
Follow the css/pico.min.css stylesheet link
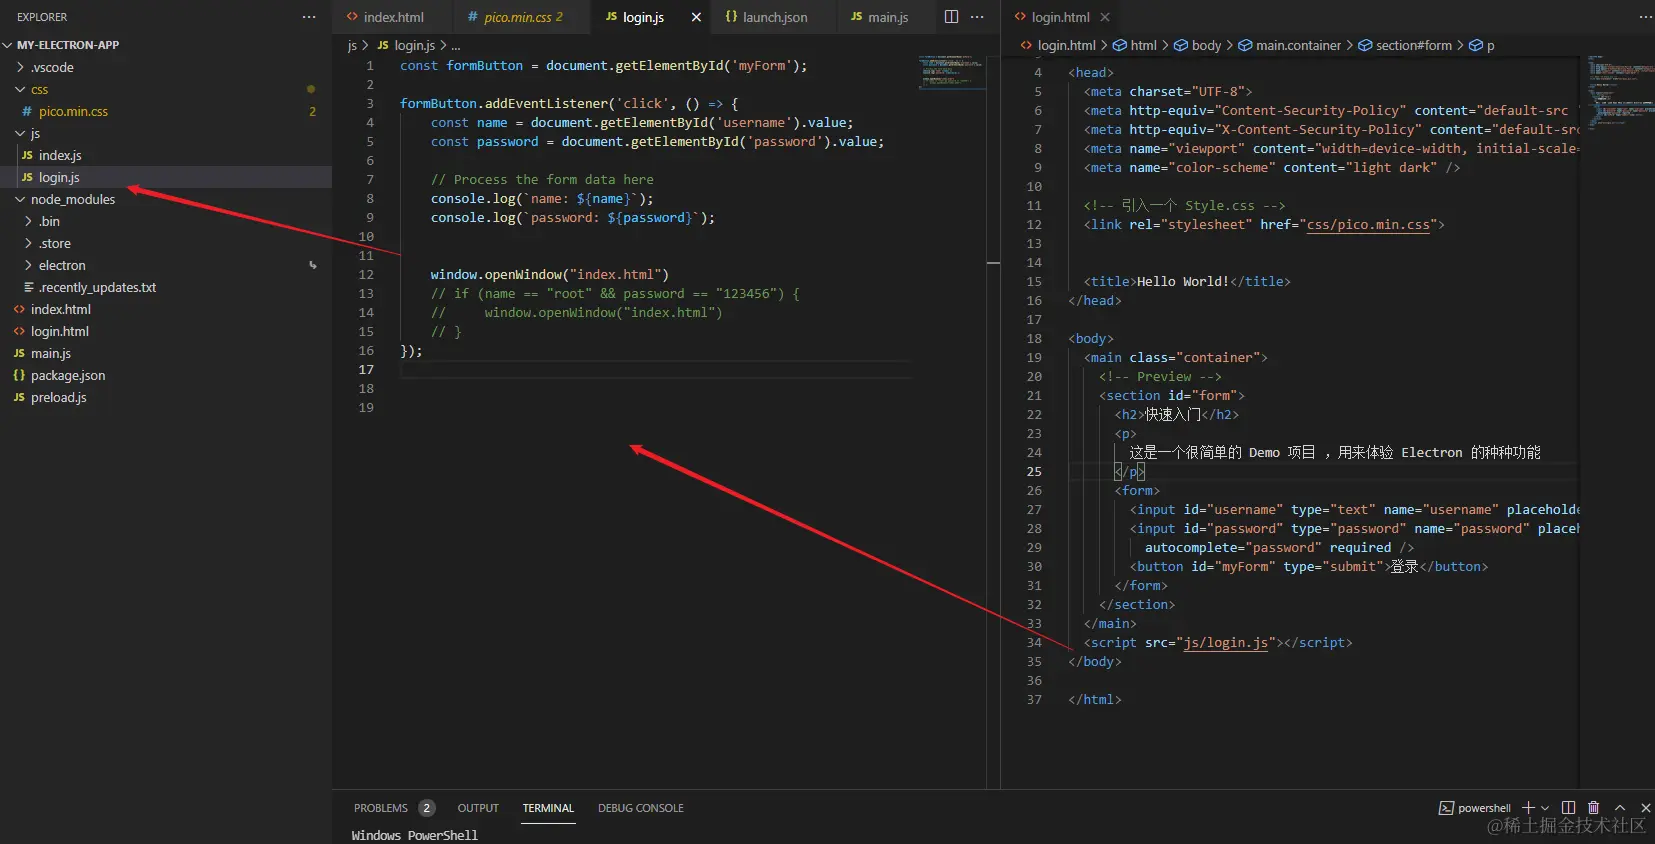1368,225
